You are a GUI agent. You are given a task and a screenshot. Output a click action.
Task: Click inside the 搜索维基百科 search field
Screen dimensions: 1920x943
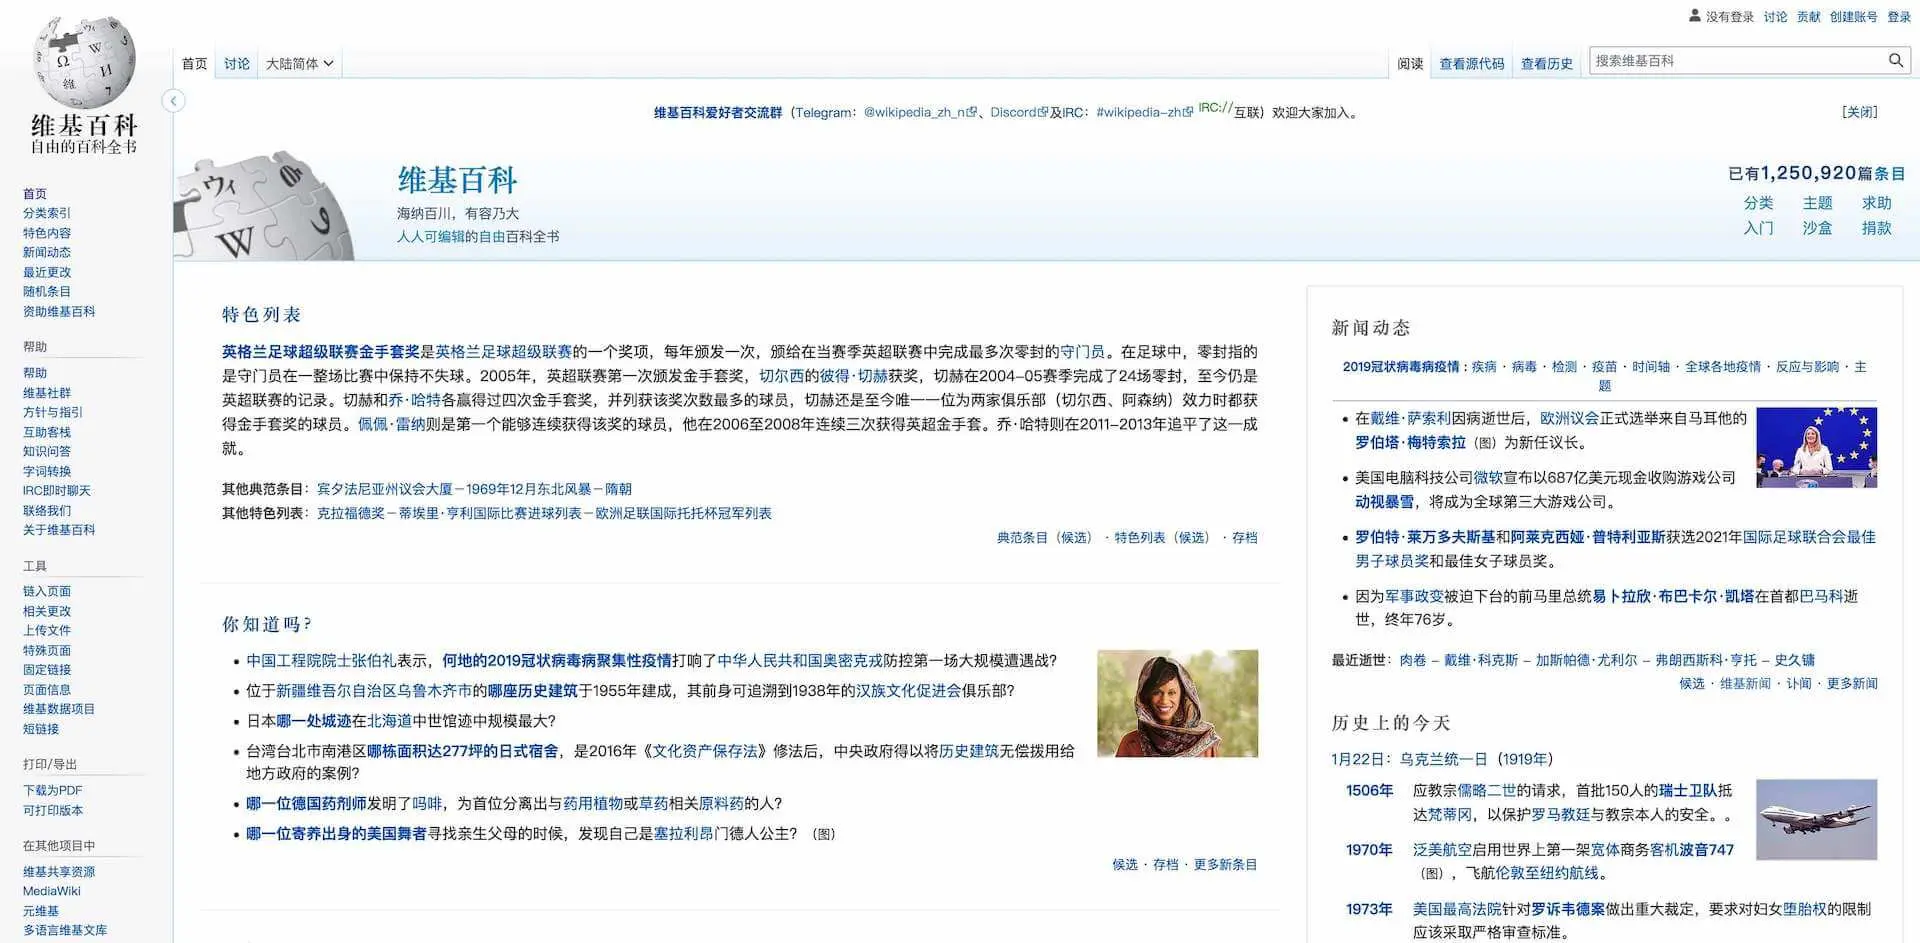point(1735,61)
